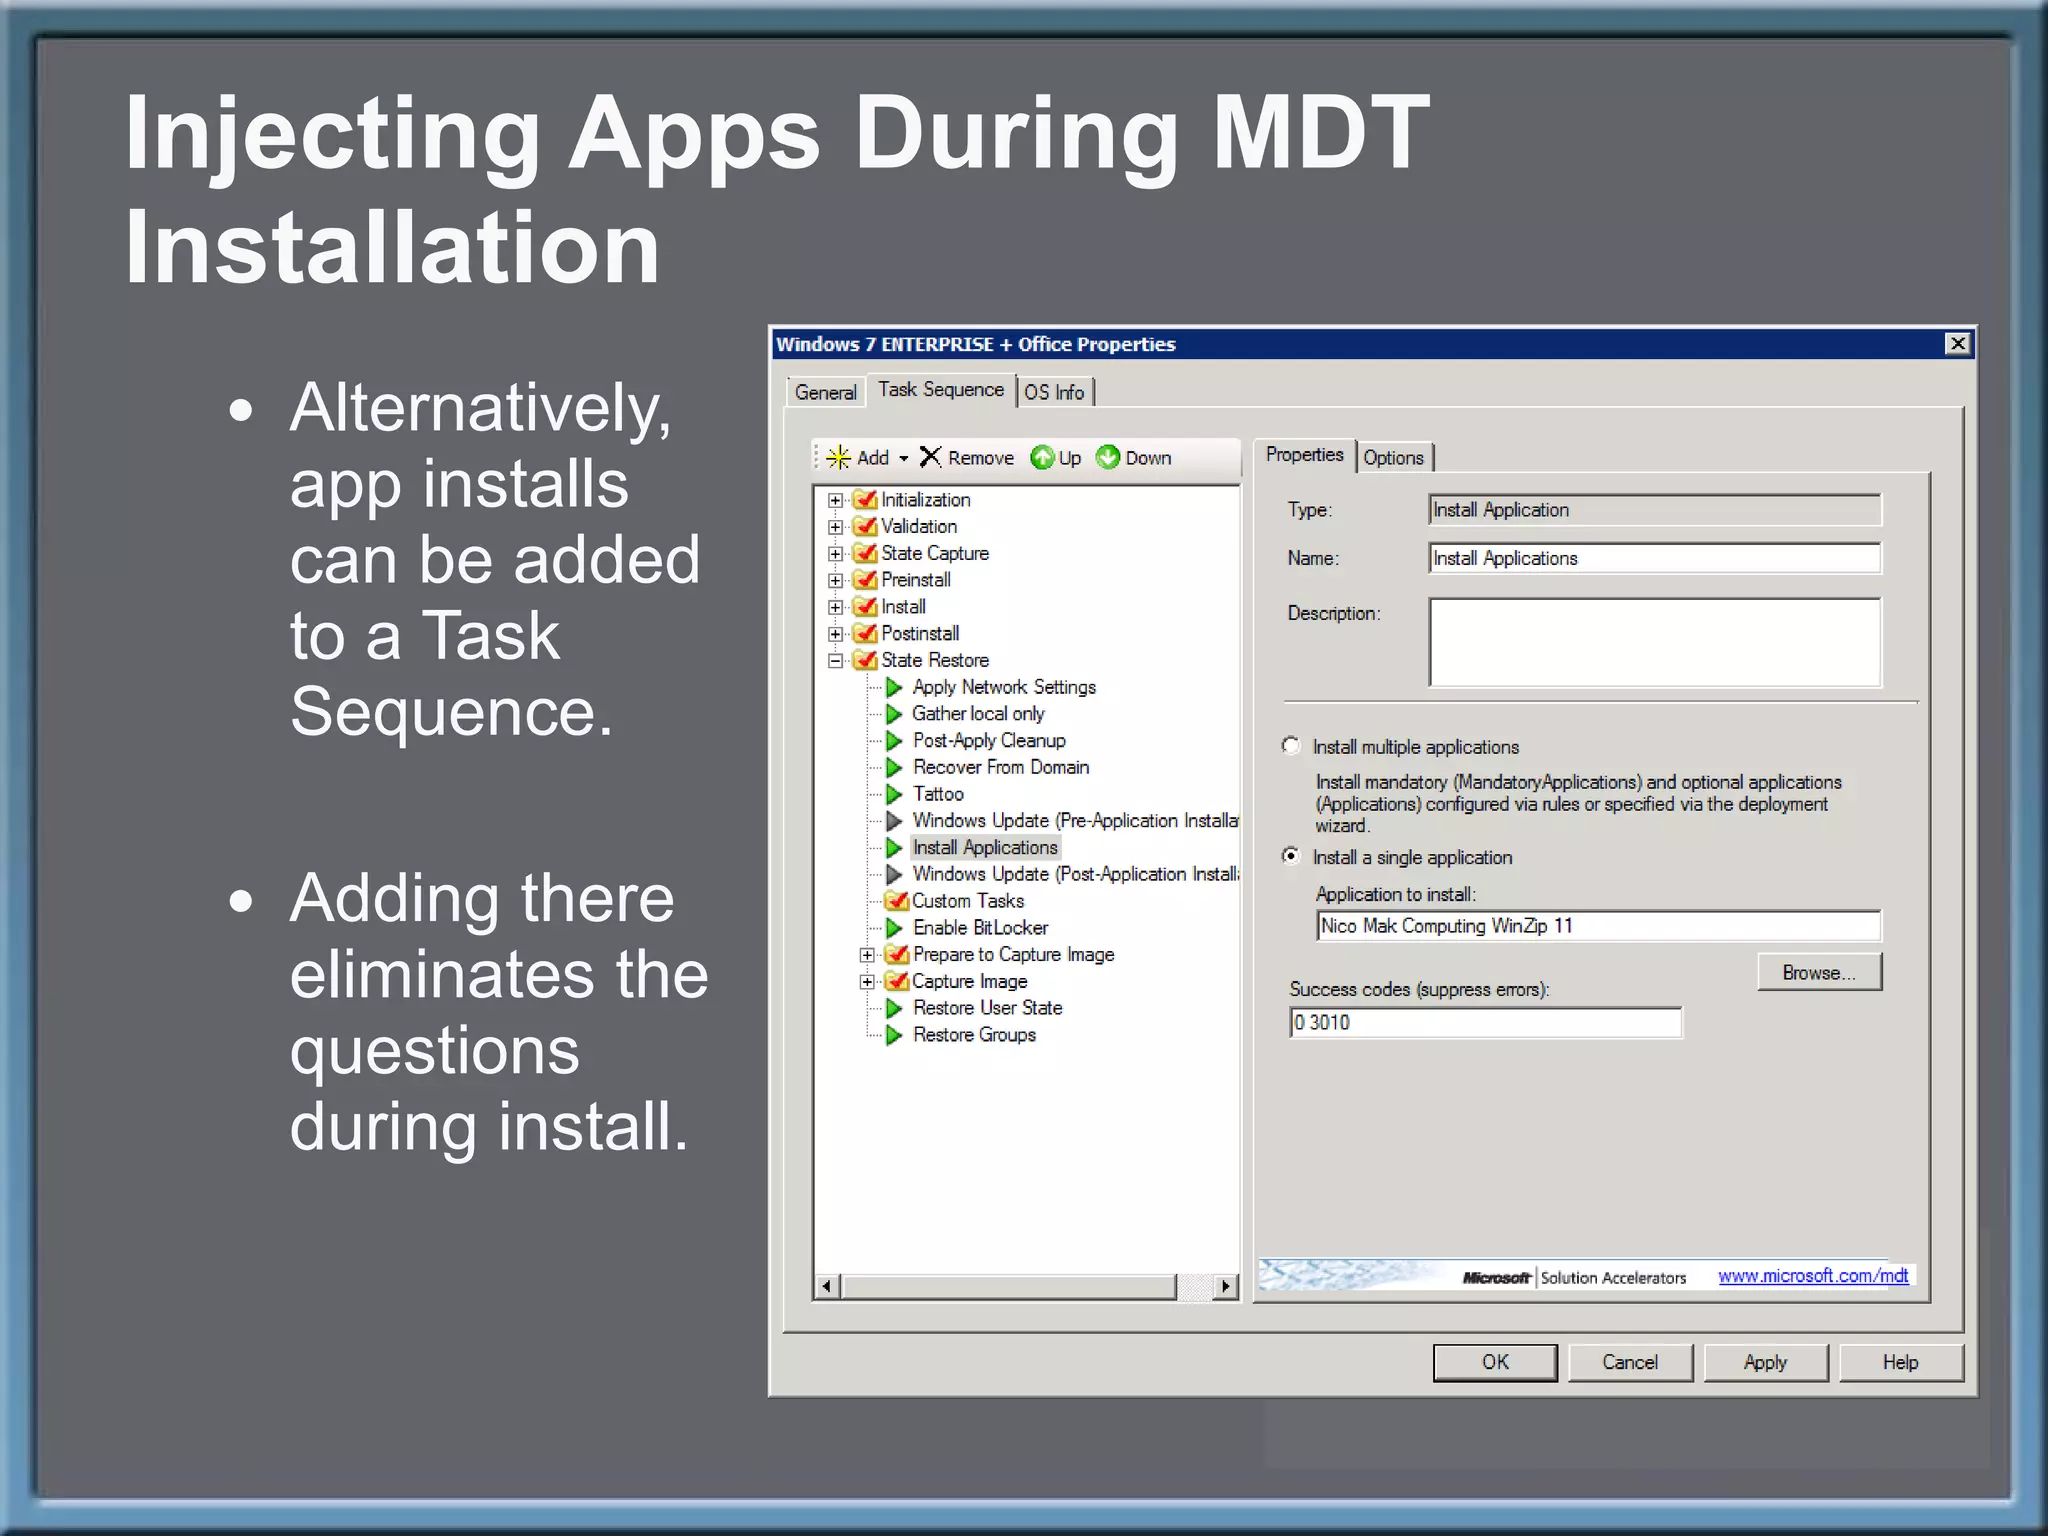The image size is (2048, 1536).
Task: Select the Tattoo step arrow icon
Action: pos(894,794)
